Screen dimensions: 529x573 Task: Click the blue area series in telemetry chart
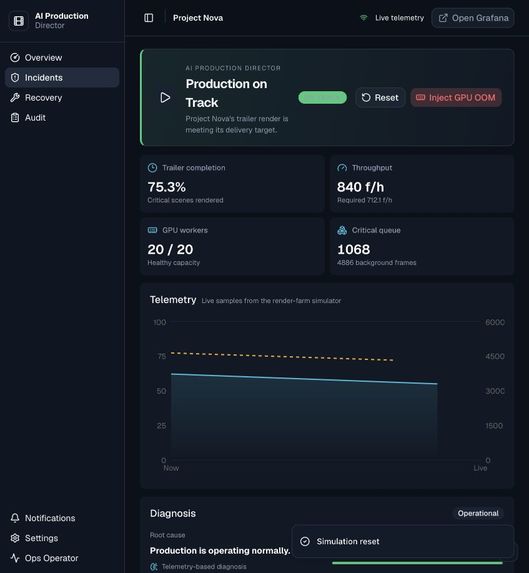point(304,417)
